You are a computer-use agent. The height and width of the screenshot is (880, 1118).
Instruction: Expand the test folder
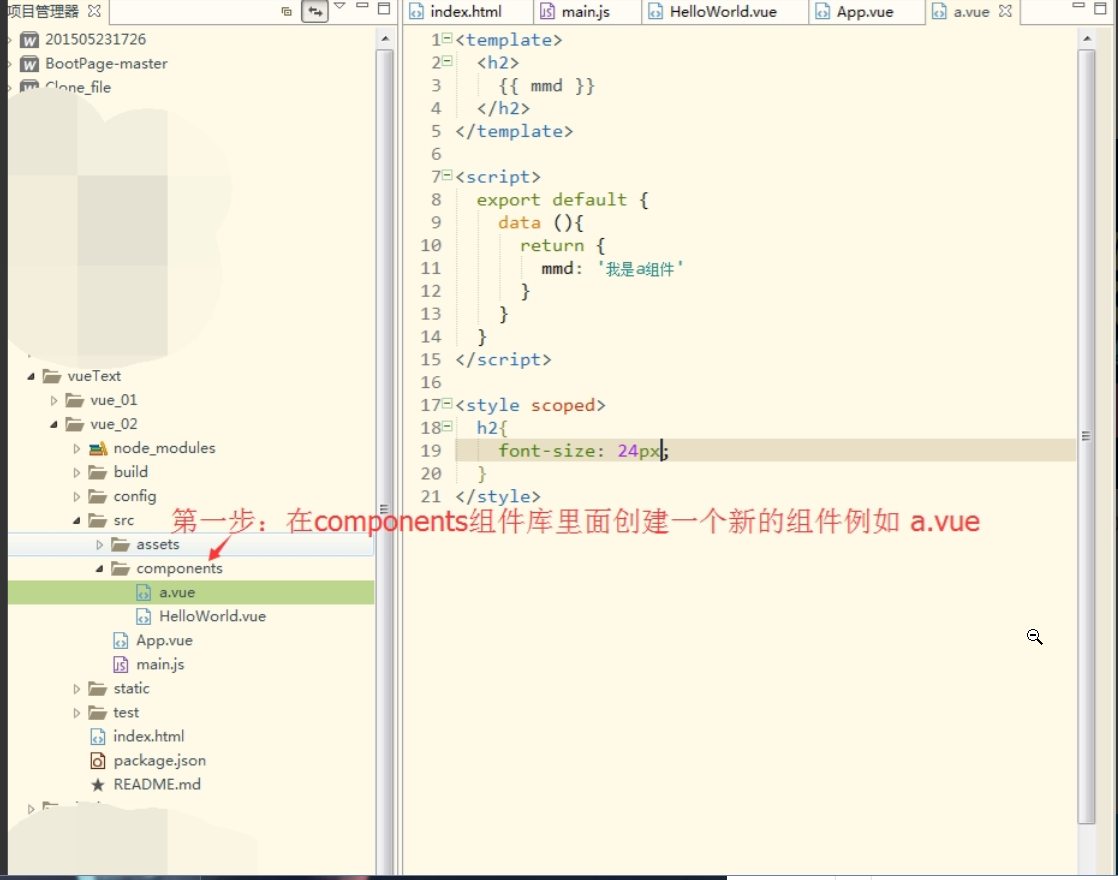pos(76,712)
